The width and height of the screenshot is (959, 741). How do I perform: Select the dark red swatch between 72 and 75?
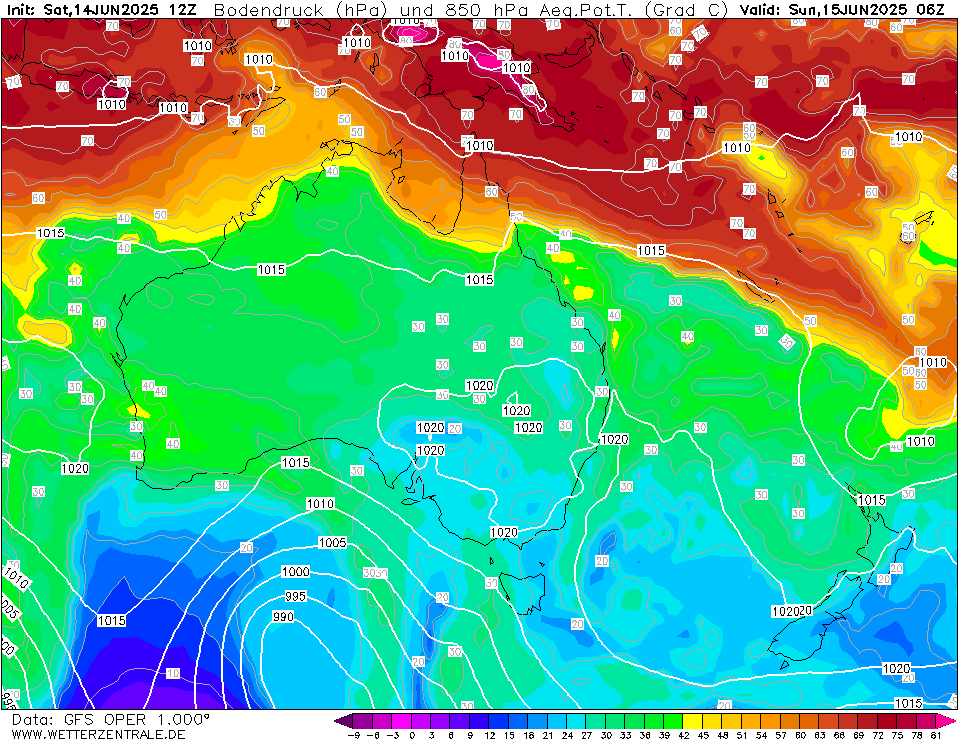click(887, 720)
